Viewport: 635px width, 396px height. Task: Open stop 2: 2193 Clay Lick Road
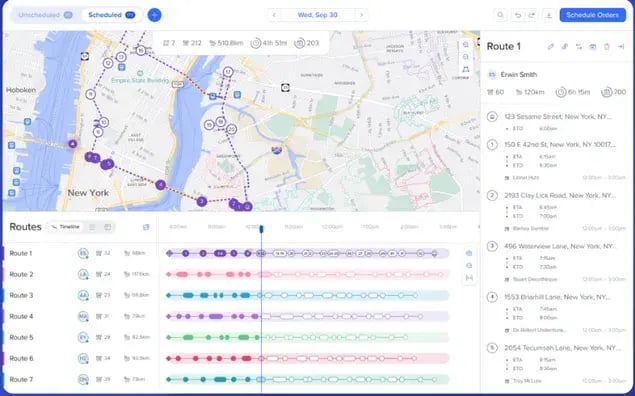(x=560, y=195)
